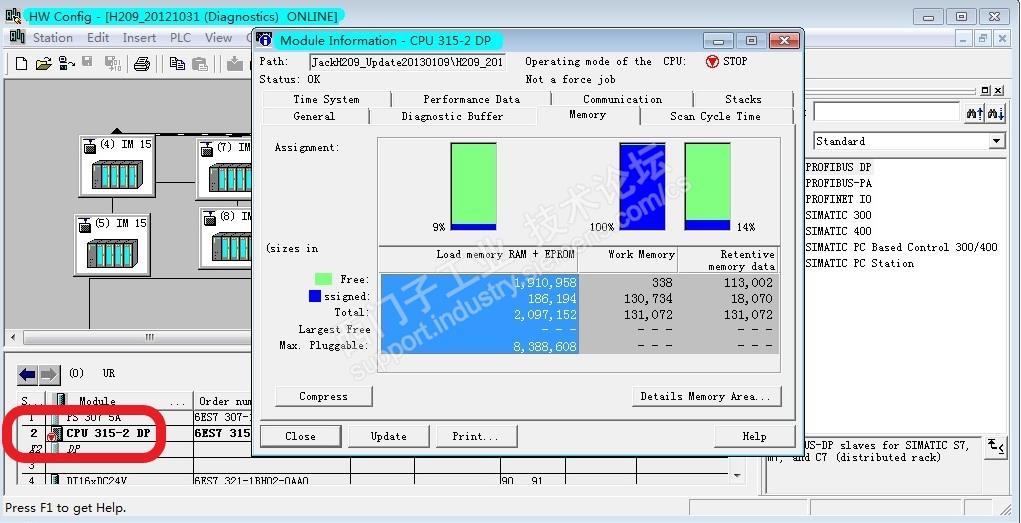Viewport: 1021px width, 523px height.
Task: Click the Help button
Action: (x=755, y=436)
